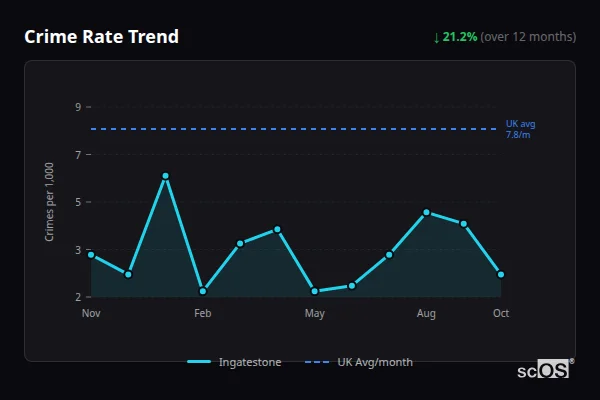Viewport: 600px width, 400px height.
Task: Click the 'UK avg 7.8/m' label
Action: pyautogui.click(x=520, y=129)
